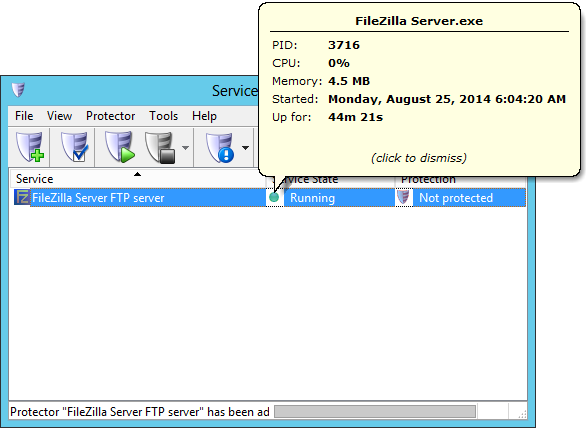587x428 pixels.
Task: Open the File menu
Action: coord(24,116)
